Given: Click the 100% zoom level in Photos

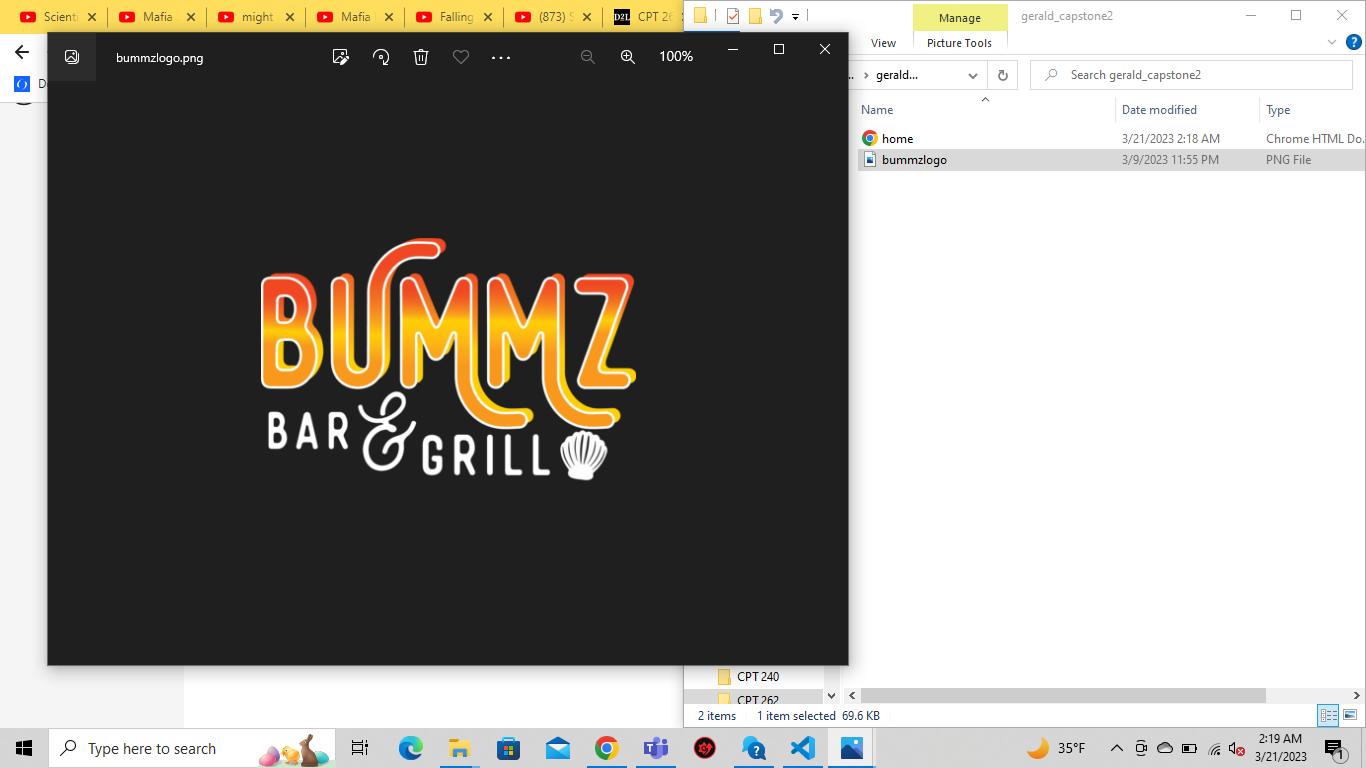Looking at the screenshot, I should click(x=676, y=57).
